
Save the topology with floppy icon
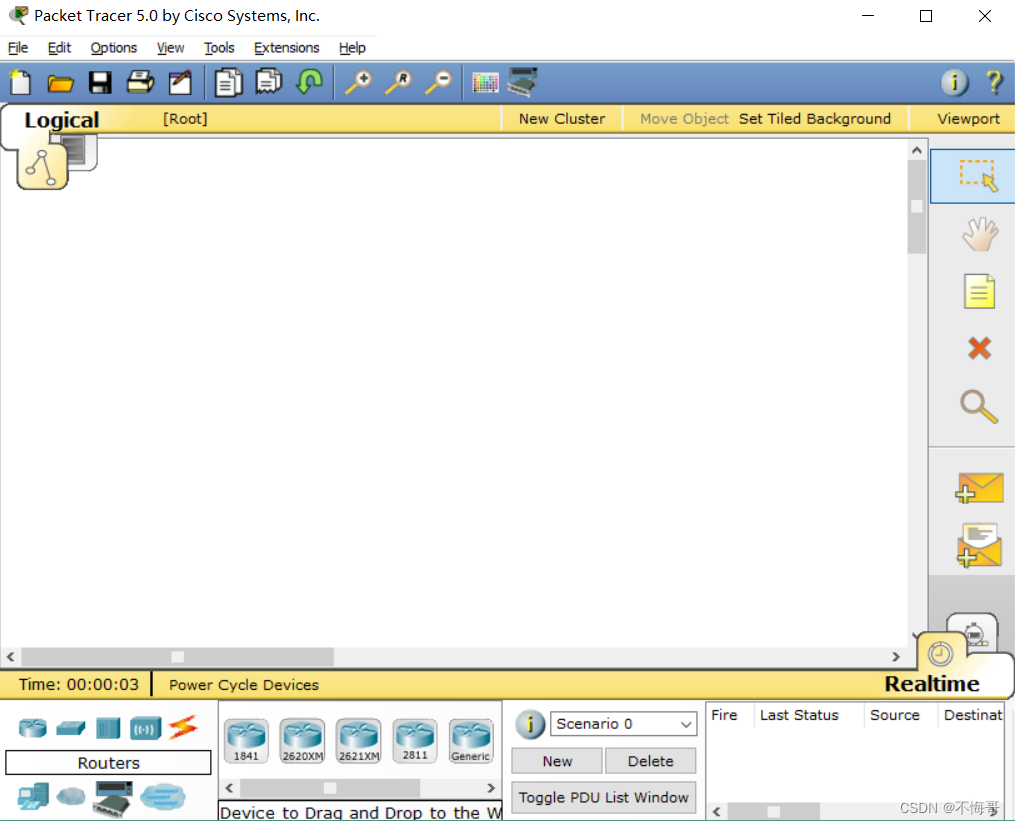(x=100, y=83)
